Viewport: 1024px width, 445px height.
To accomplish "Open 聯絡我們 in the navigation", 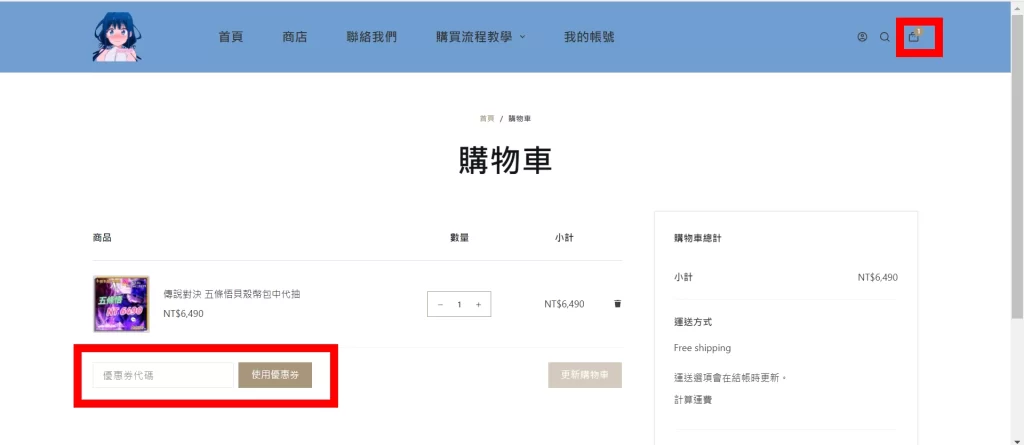I will tap(372, 37).
